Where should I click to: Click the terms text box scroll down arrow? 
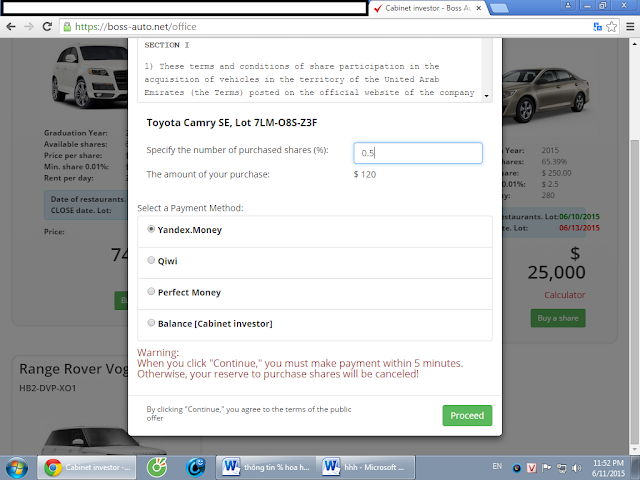pos(487,96)
